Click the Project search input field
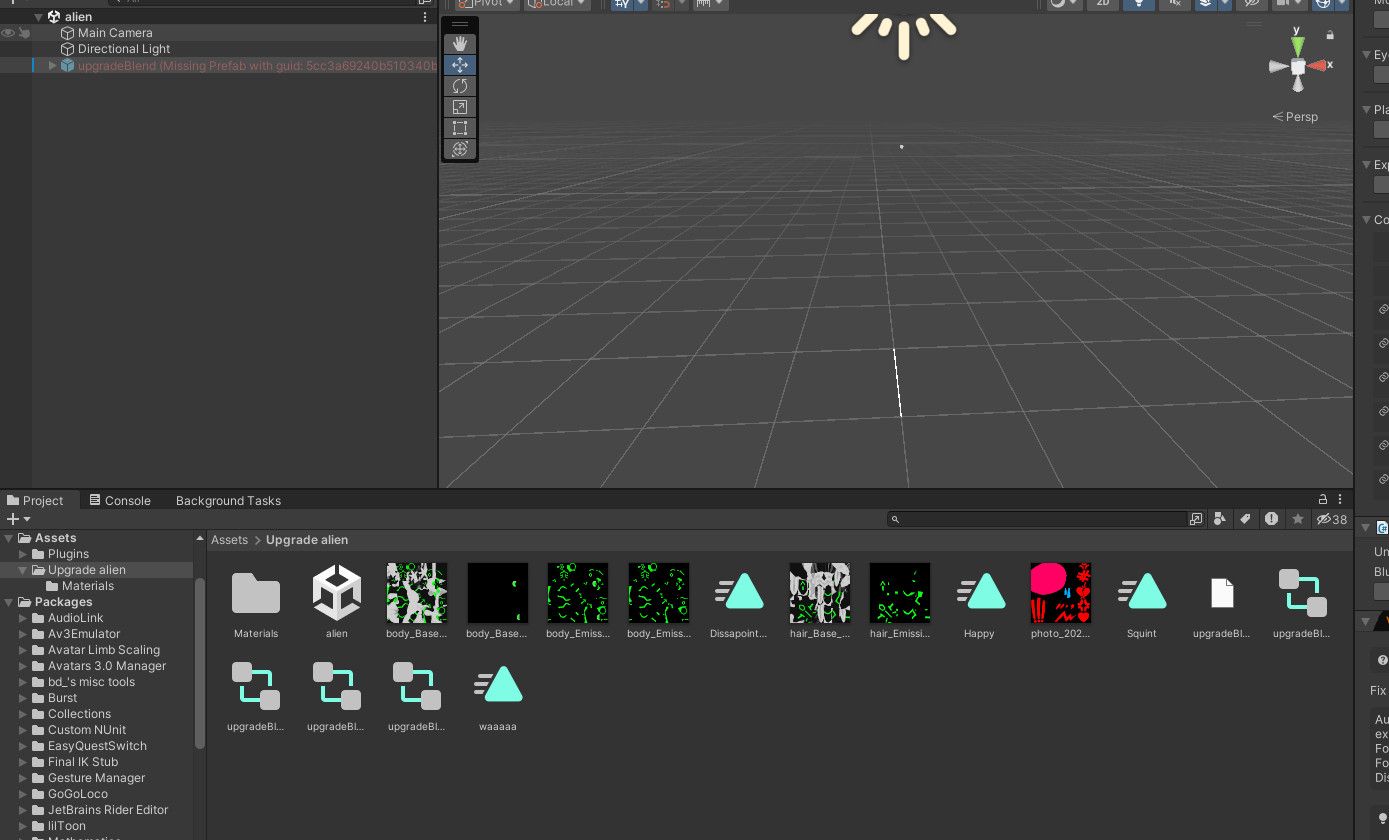 coord(1037,519)
